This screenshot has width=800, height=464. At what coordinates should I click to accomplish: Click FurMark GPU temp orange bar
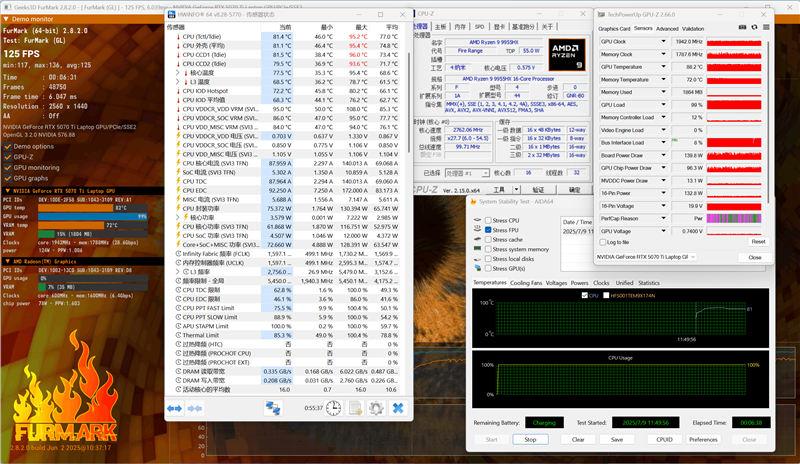76,208
